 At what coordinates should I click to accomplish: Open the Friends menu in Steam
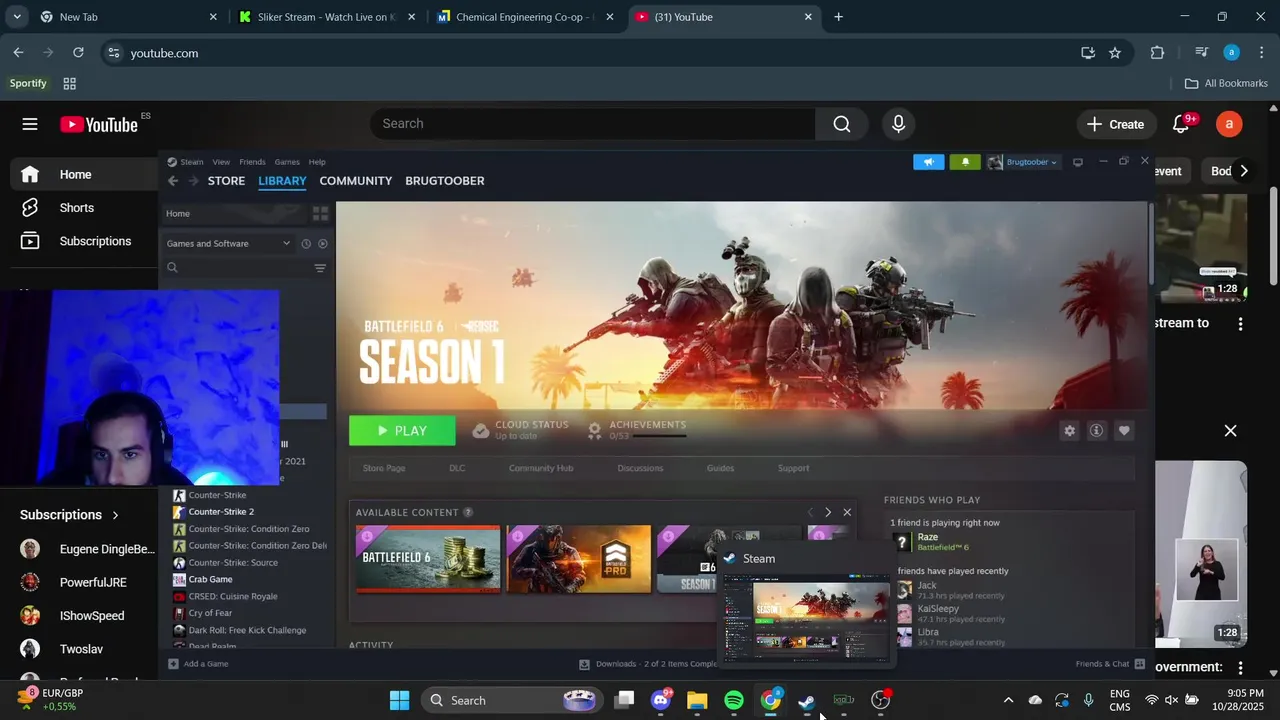pyautogui.click(x=252, y=162)
